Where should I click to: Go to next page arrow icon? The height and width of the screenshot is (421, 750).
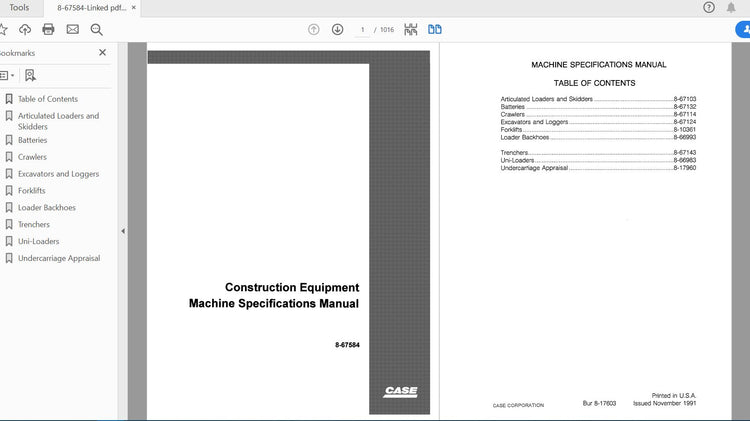tap(338, 29)
